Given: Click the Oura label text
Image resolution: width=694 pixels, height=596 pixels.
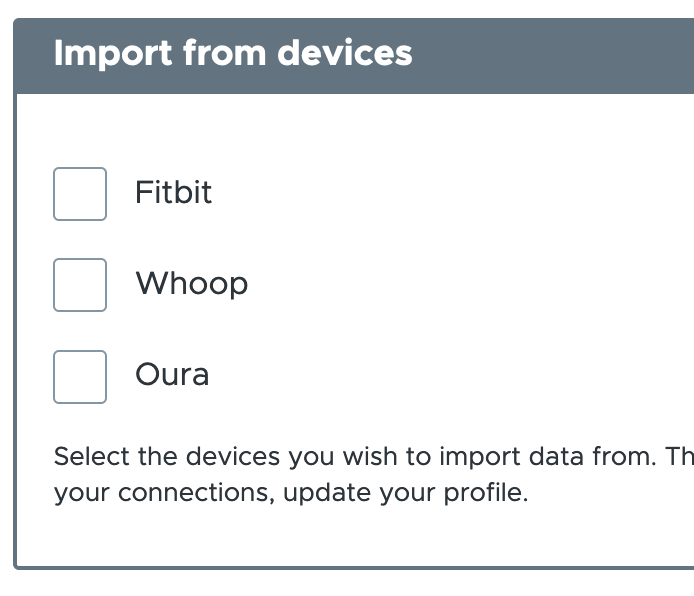Looking at the screenshot, I should click(172, 375).
